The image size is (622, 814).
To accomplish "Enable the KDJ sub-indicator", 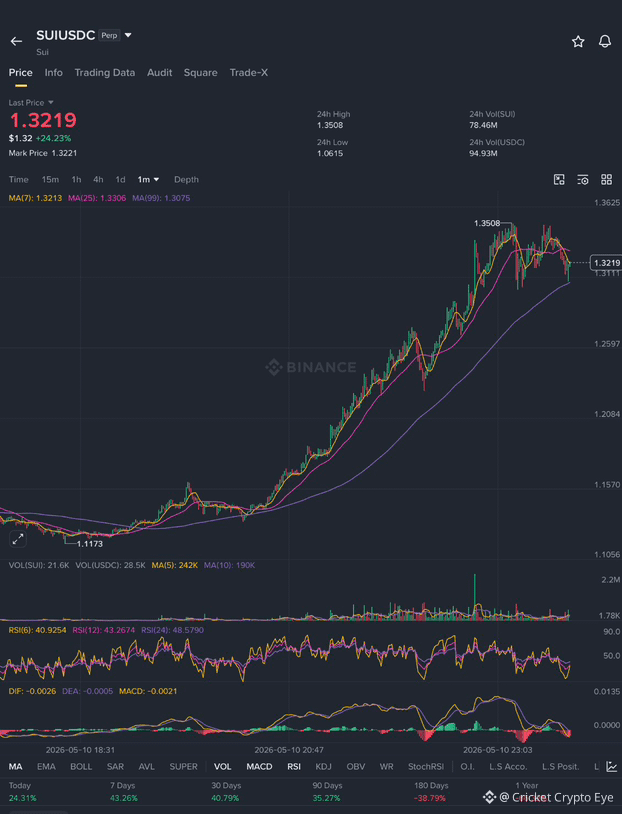I will [323, 767].
